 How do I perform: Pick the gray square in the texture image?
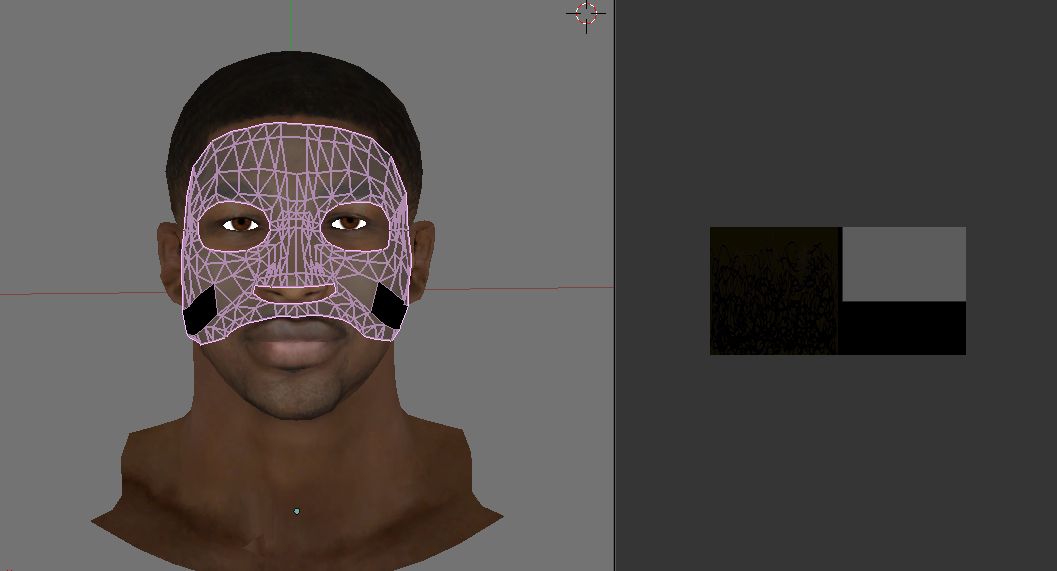pyautogui.click(x=904, y=263)
